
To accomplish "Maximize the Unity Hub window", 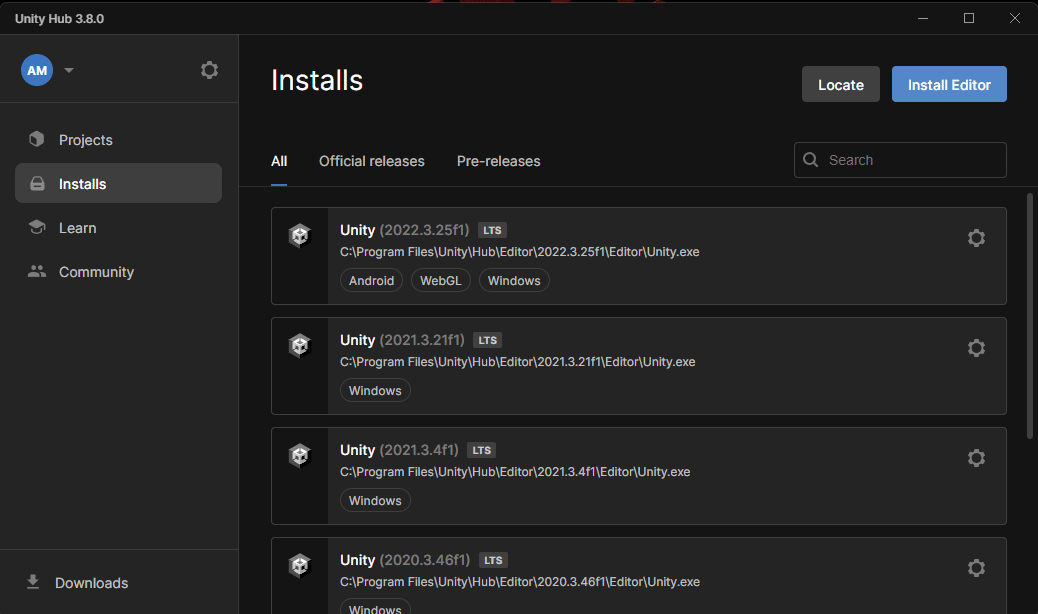I will pyautogui.click(x=968, y=18).
